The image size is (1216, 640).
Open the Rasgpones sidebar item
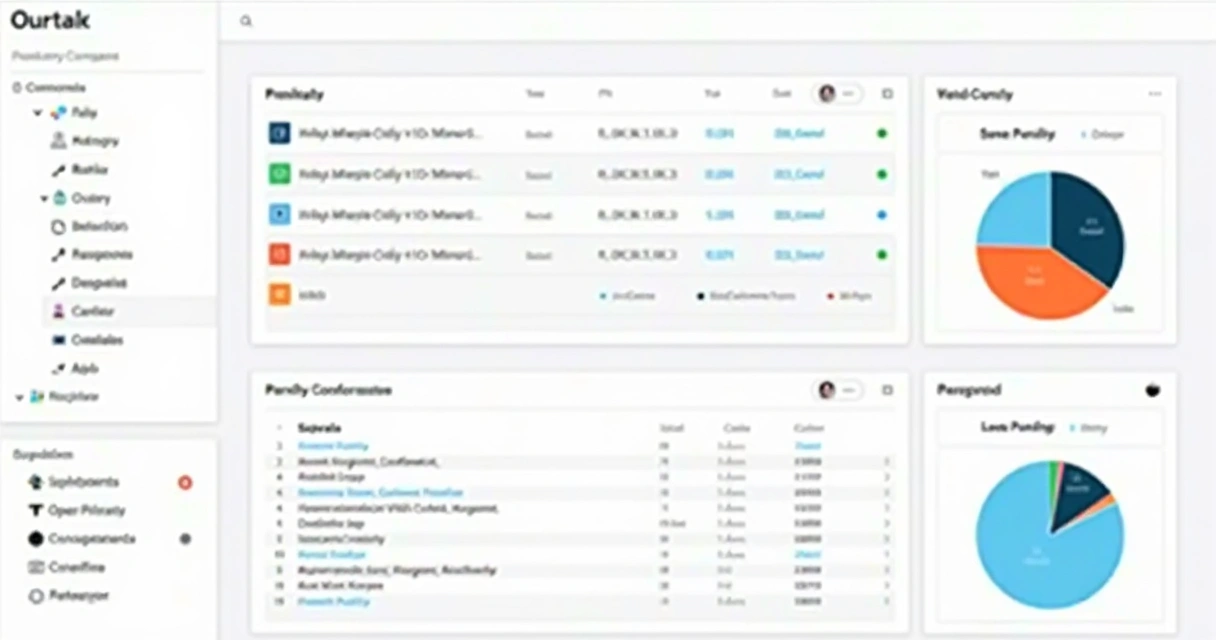(91, 255)
